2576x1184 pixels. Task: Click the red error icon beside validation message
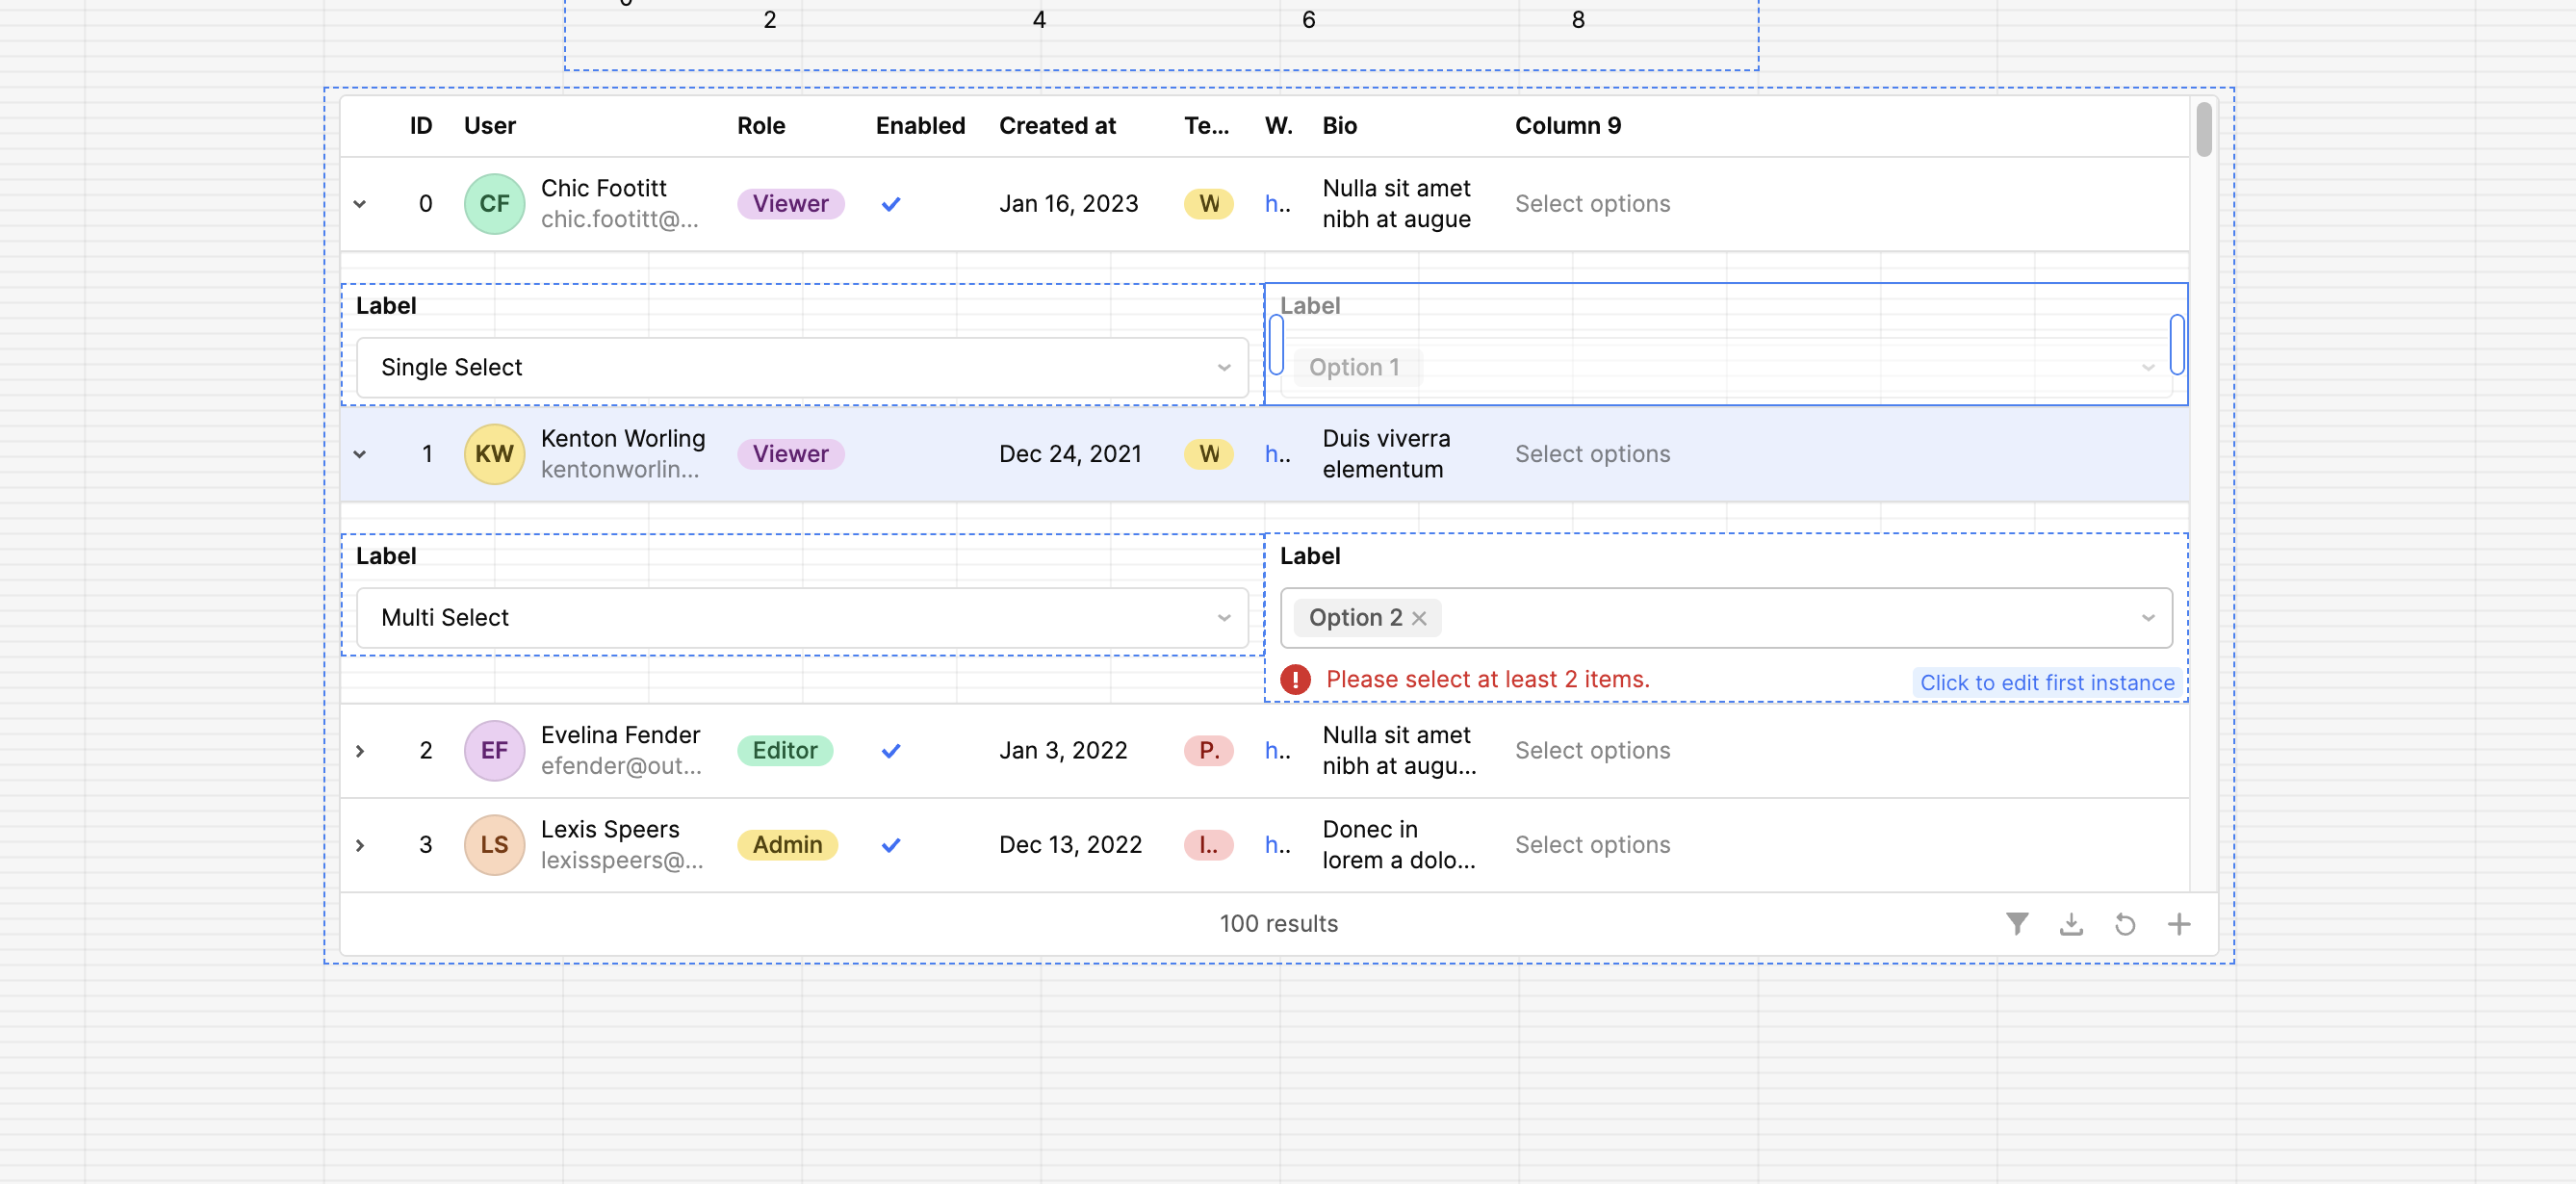tap(1295, 679)
